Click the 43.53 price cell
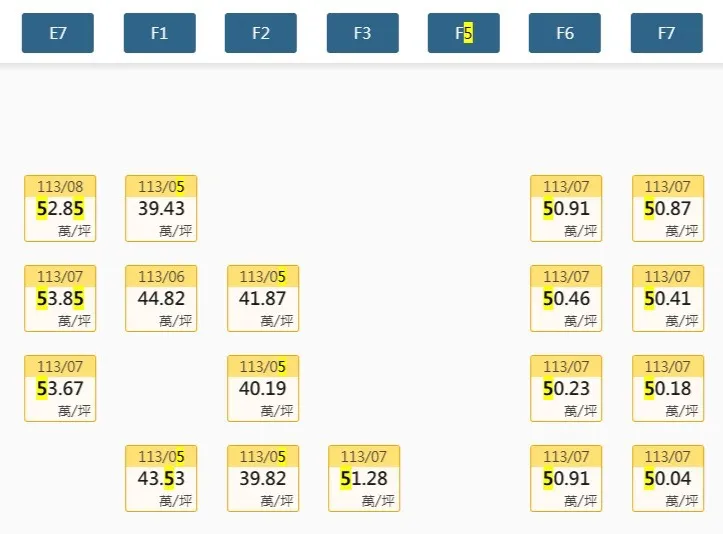 161,478
